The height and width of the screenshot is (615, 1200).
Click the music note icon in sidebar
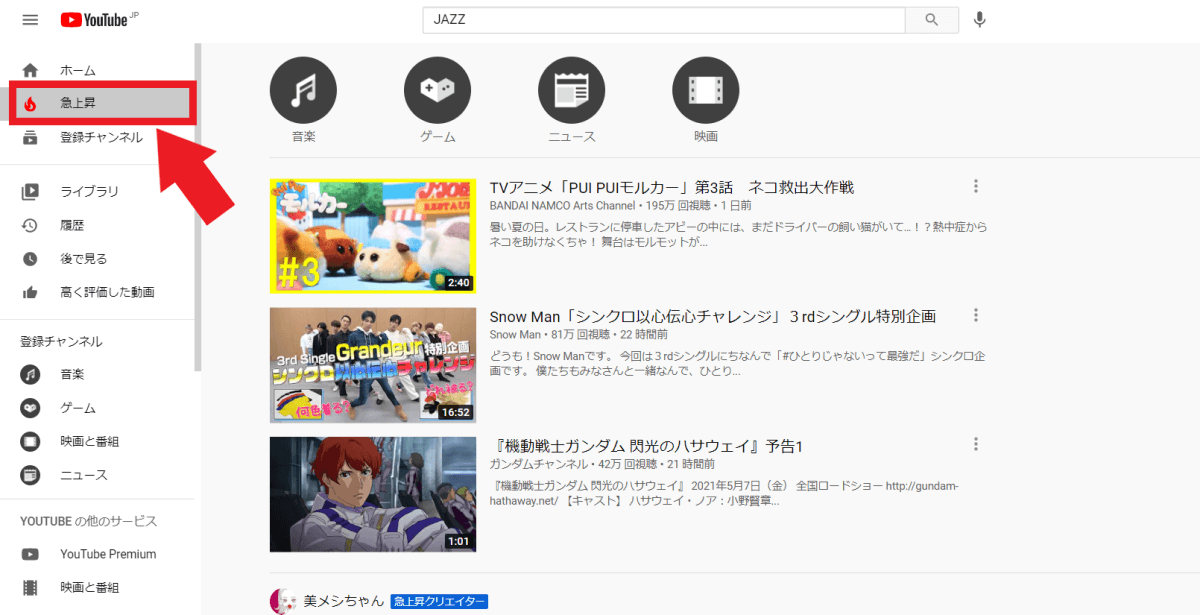(30, 375)
